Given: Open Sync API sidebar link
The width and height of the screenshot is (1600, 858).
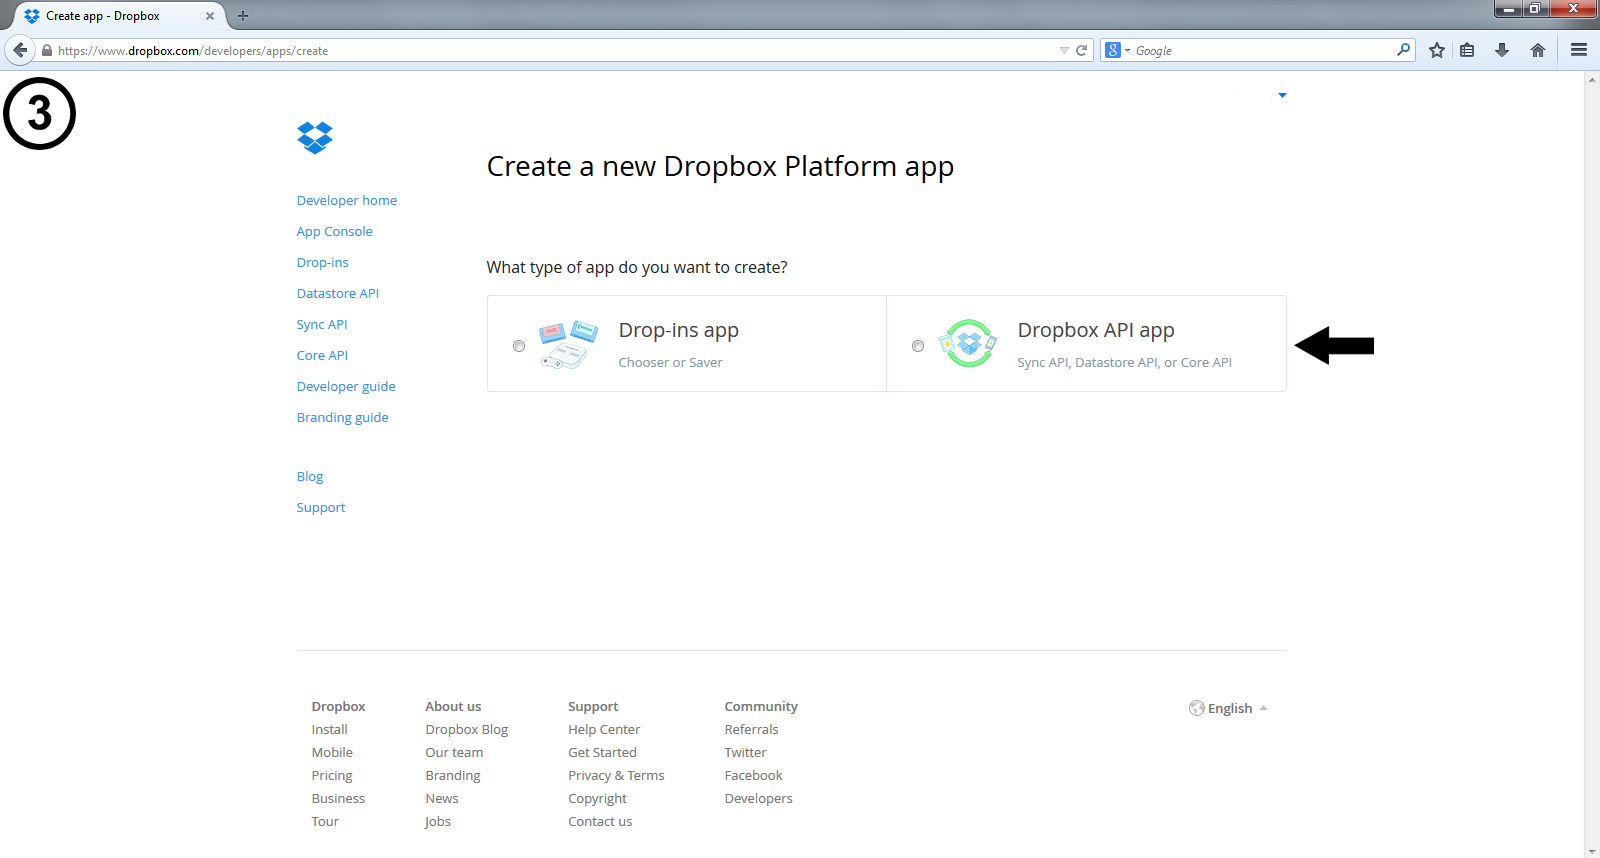Looking at the screenshot, I should (x=322, y=324).
